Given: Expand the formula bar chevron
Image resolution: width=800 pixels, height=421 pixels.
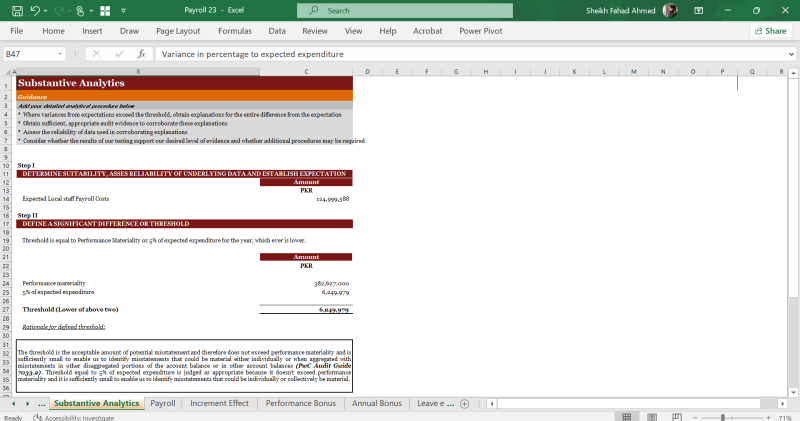Looking at the screenshot, I should point(791,54).
